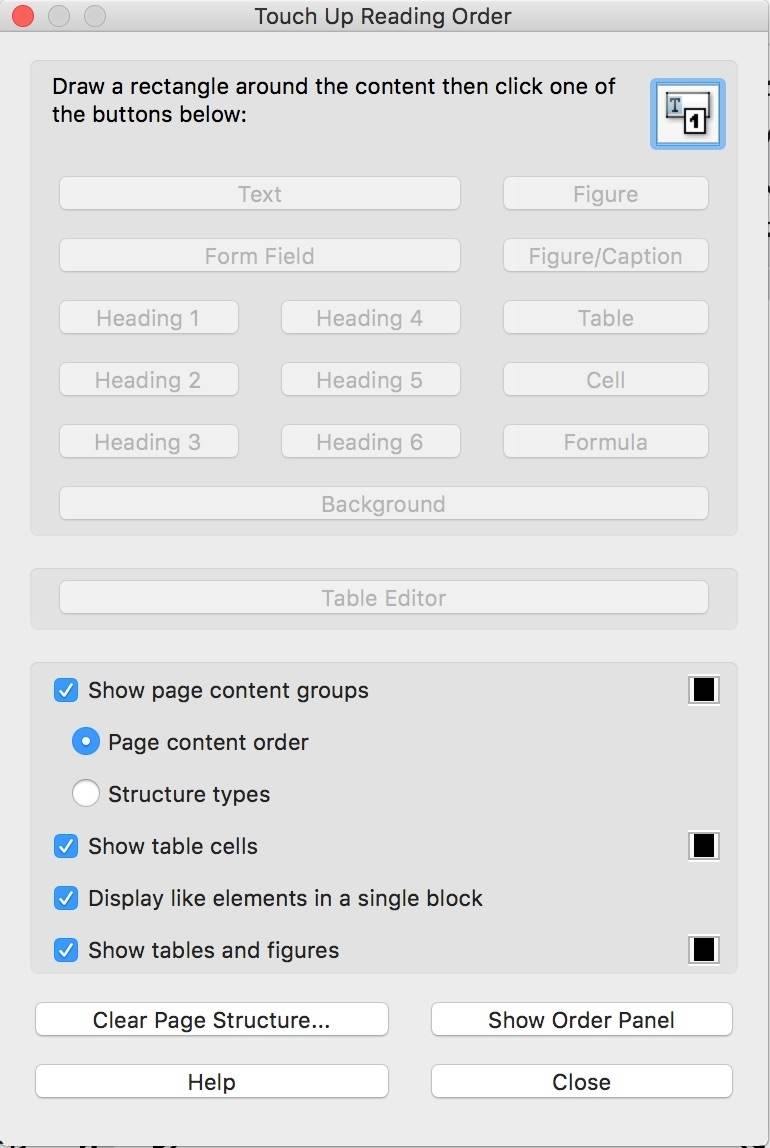Click the Clear Page Structure button
Viewport: 770px width, 1148px height.
211,1020
